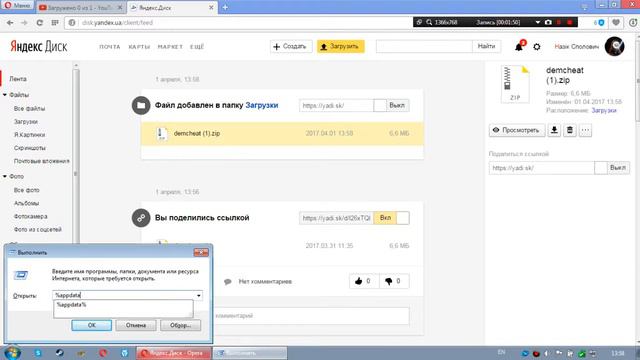Screen dimensions: 640x360
Task: Open Альбомы in sidebar
Action: (27, 203)
